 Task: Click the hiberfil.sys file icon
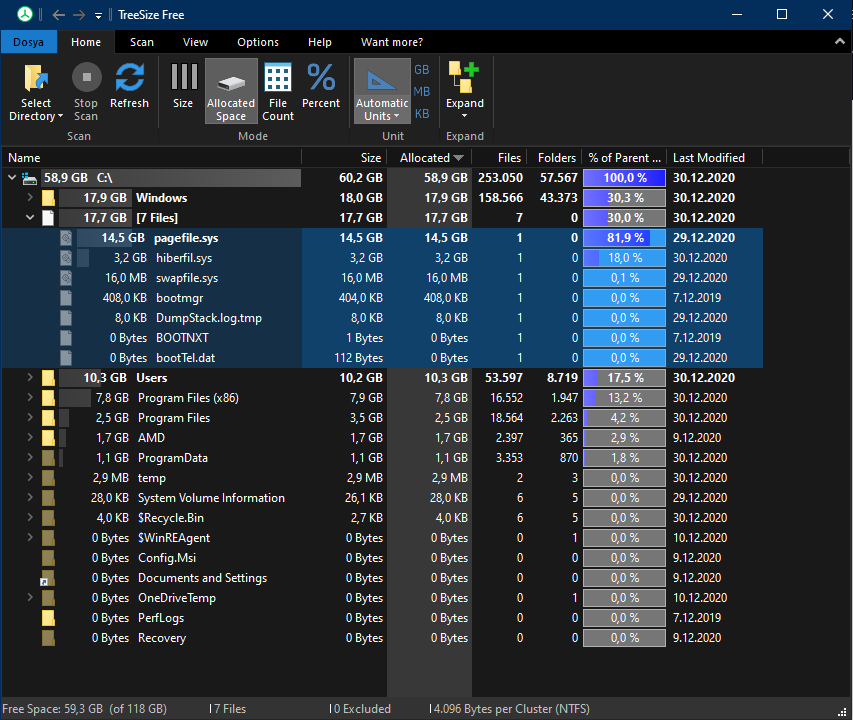(66, 258)
